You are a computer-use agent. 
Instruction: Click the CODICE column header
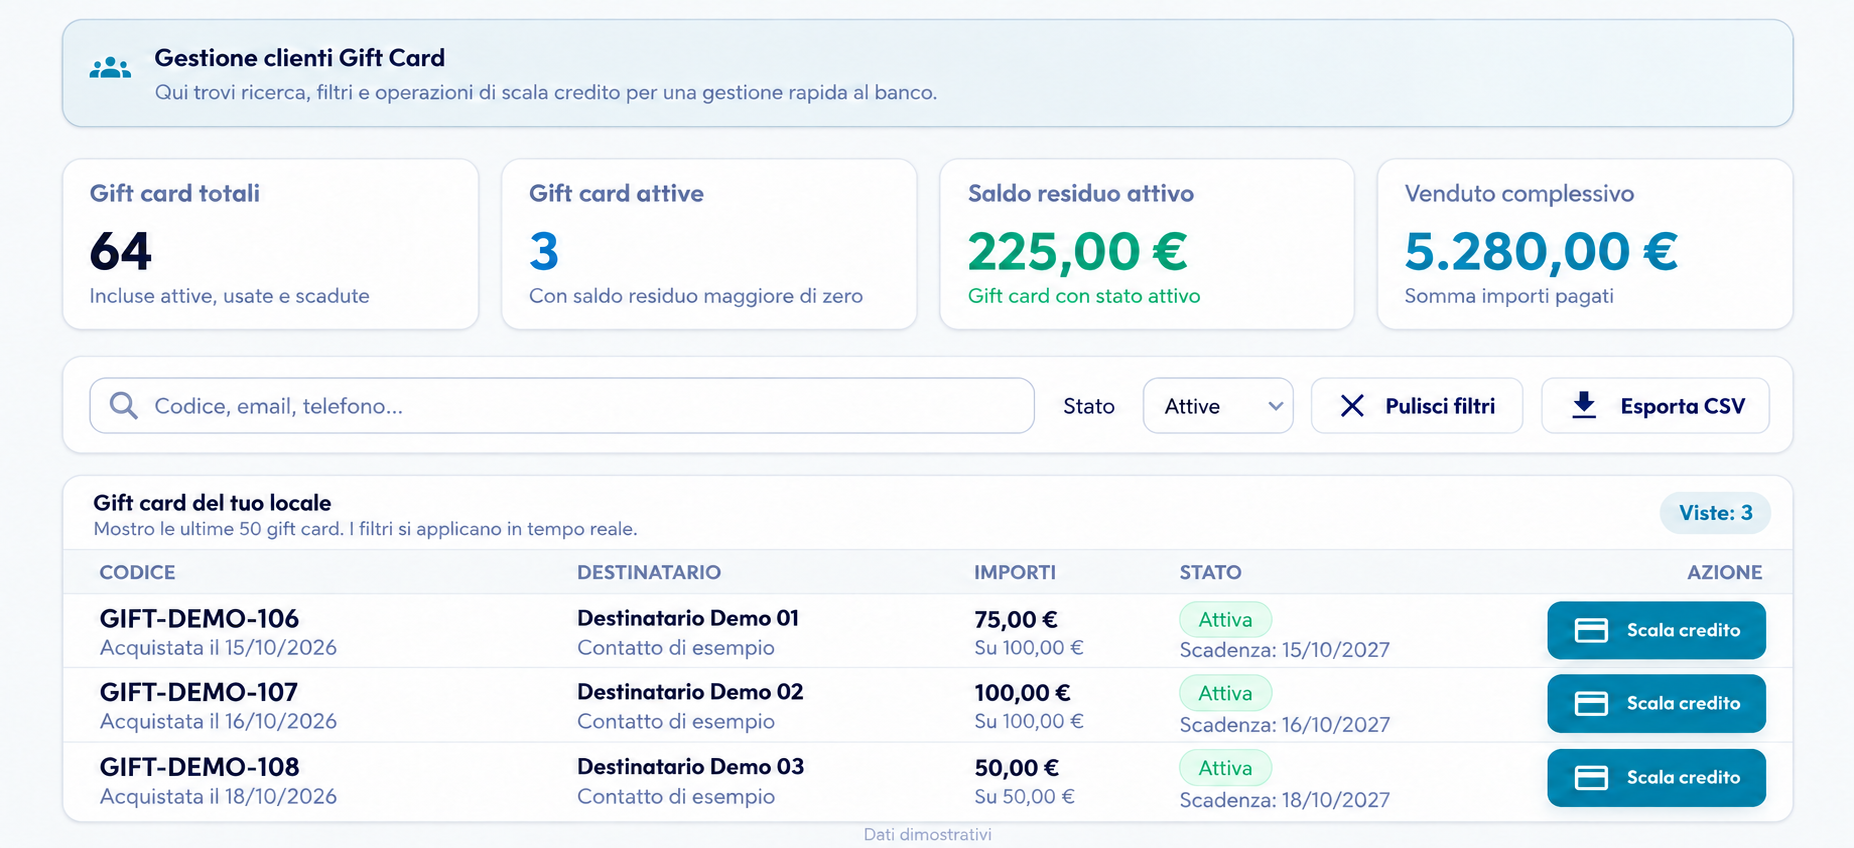point(137,572)
